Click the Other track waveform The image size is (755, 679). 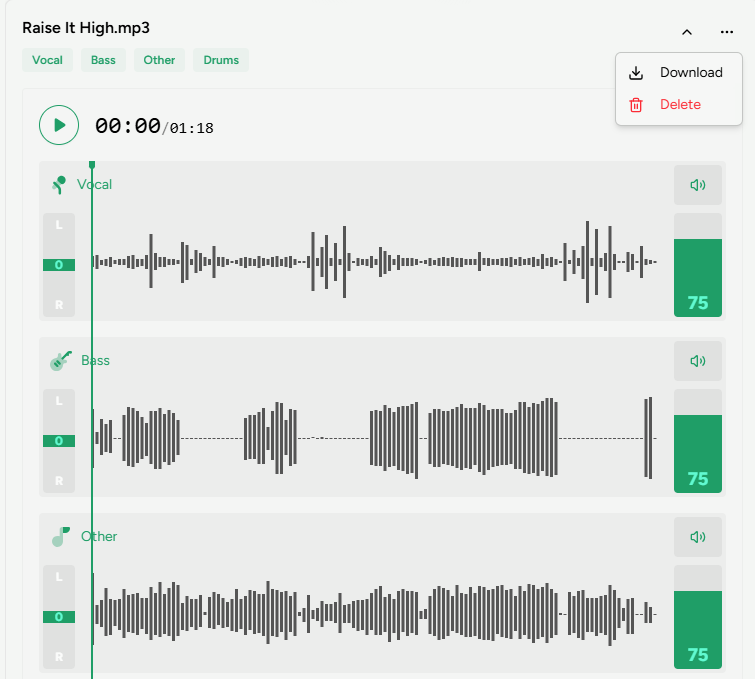tap(375, 613)
